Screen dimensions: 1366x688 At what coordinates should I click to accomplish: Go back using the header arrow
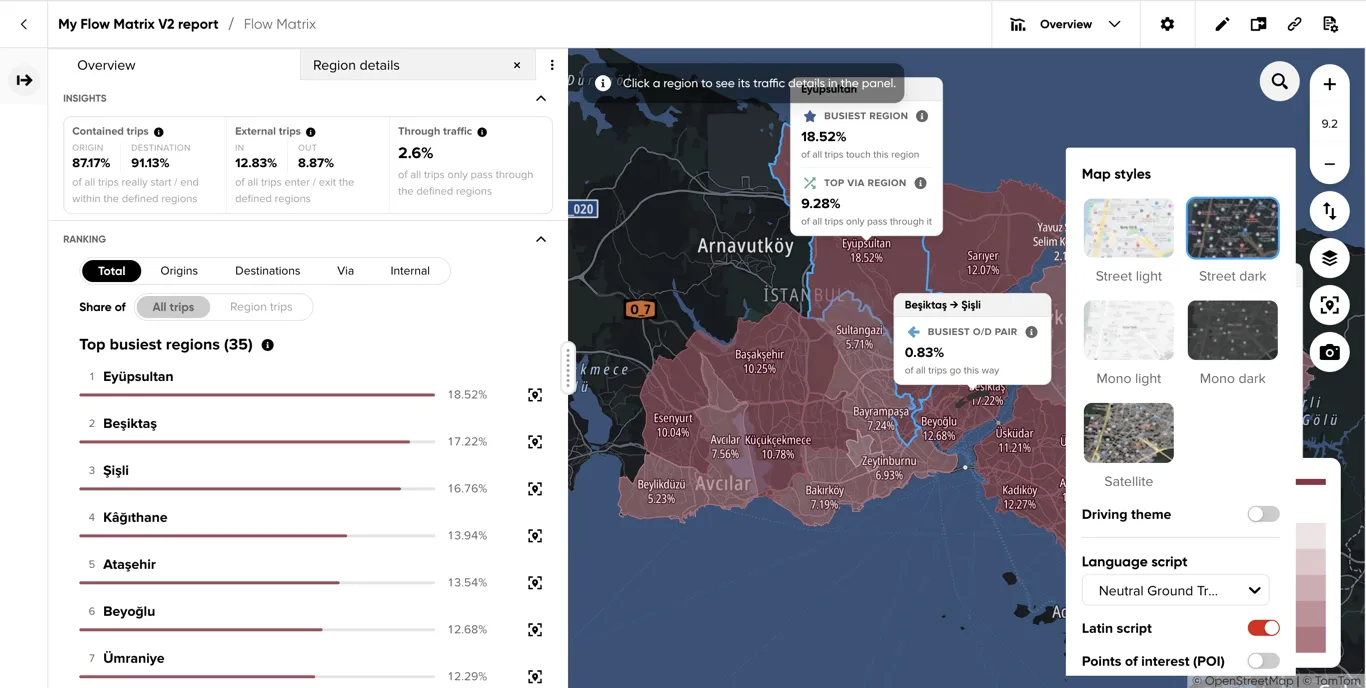tap(24, 24)
